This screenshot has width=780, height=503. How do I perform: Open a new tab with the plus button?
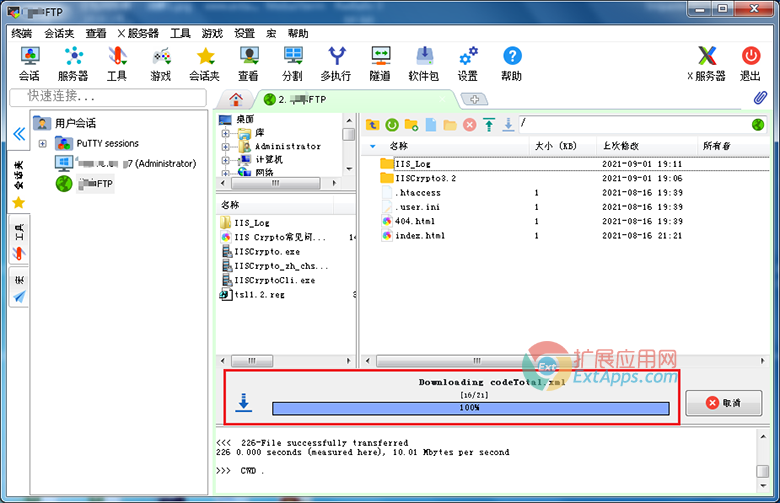click(x=474, y=99)
